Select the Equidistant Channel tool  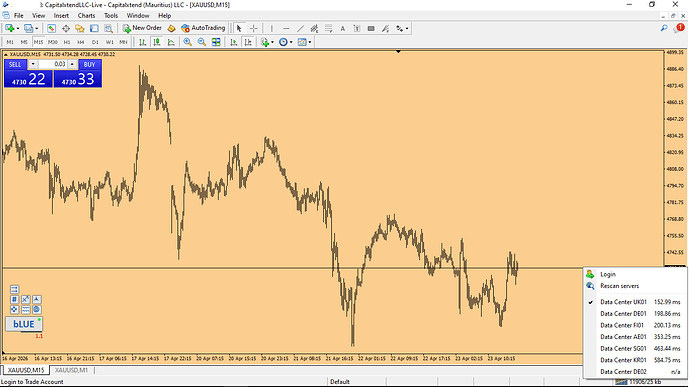pyautogui.click(x=314, y=28)
